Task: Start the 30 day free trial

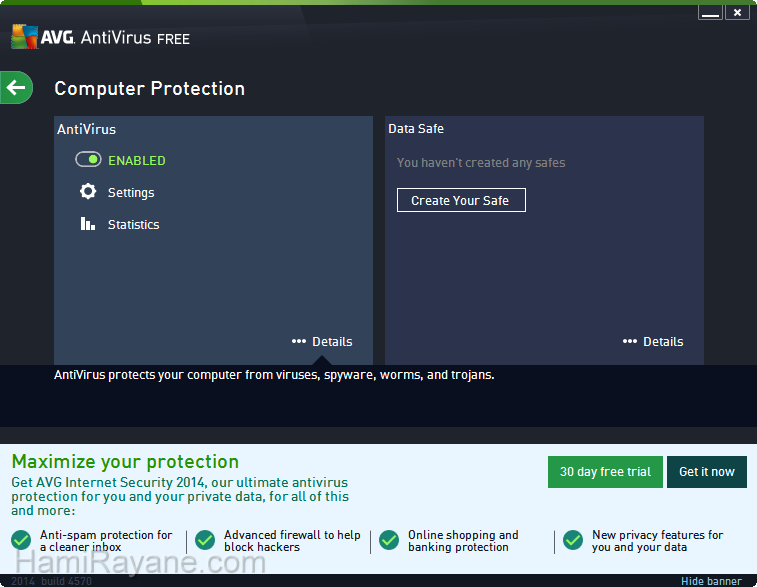Action: [605, 472]
